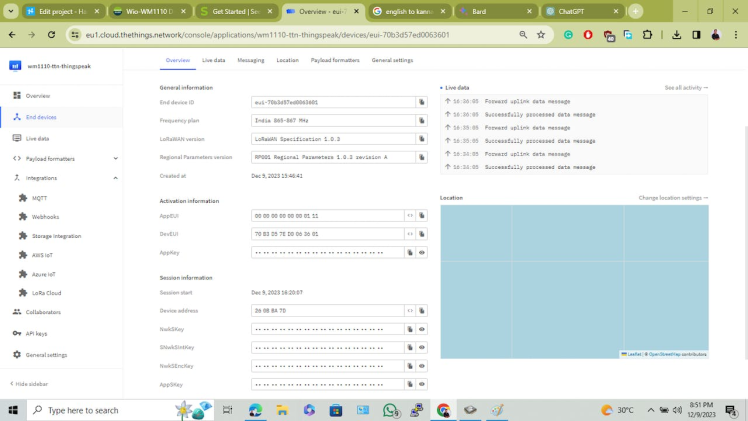
Task: Go to Collaborators in sidebar
Action: point(43,312)
